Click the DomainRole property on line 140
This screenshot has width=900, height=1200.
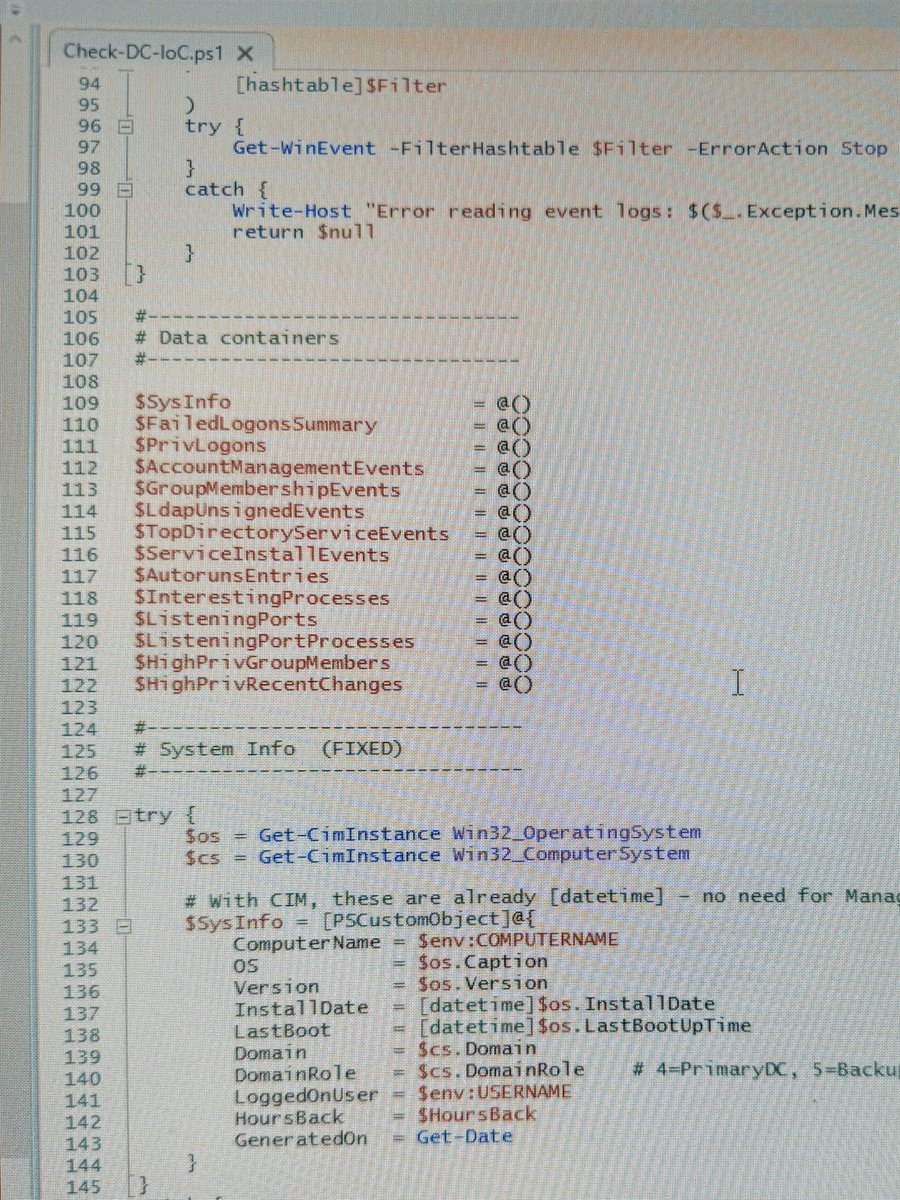[x=295, y=1074]
